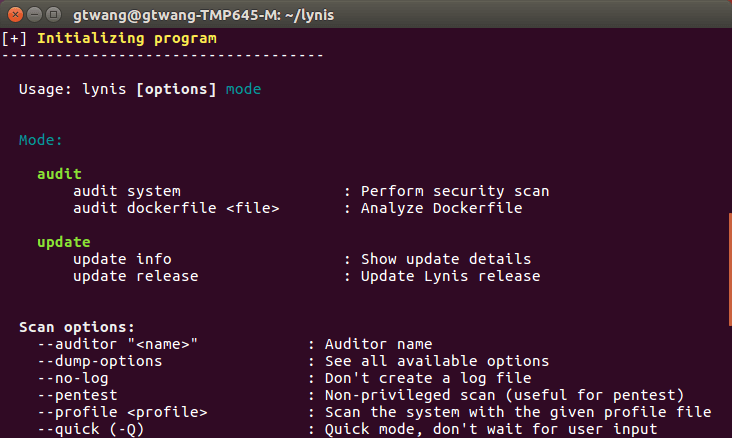The height and width of the screenshot is (438, 732).
Task: Click 'Update Lynis release' description
Action: coord(450,276)
